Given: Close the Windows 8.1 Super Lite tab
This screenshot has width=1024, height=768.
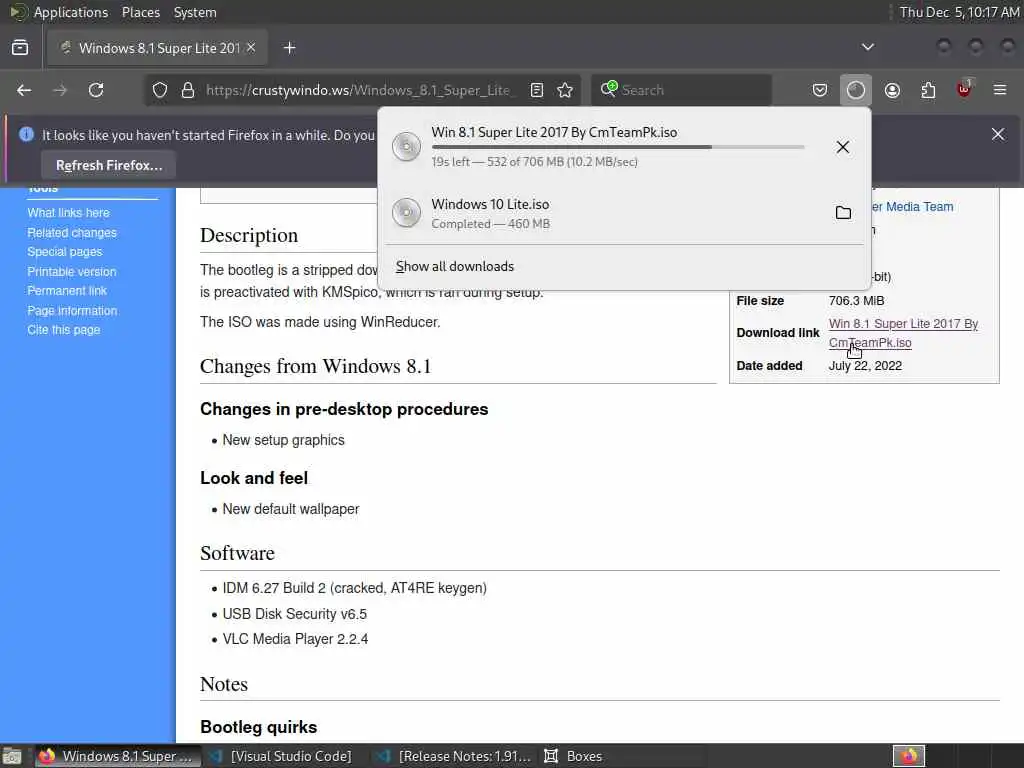Looking at the screenshot, I should 251,48.
